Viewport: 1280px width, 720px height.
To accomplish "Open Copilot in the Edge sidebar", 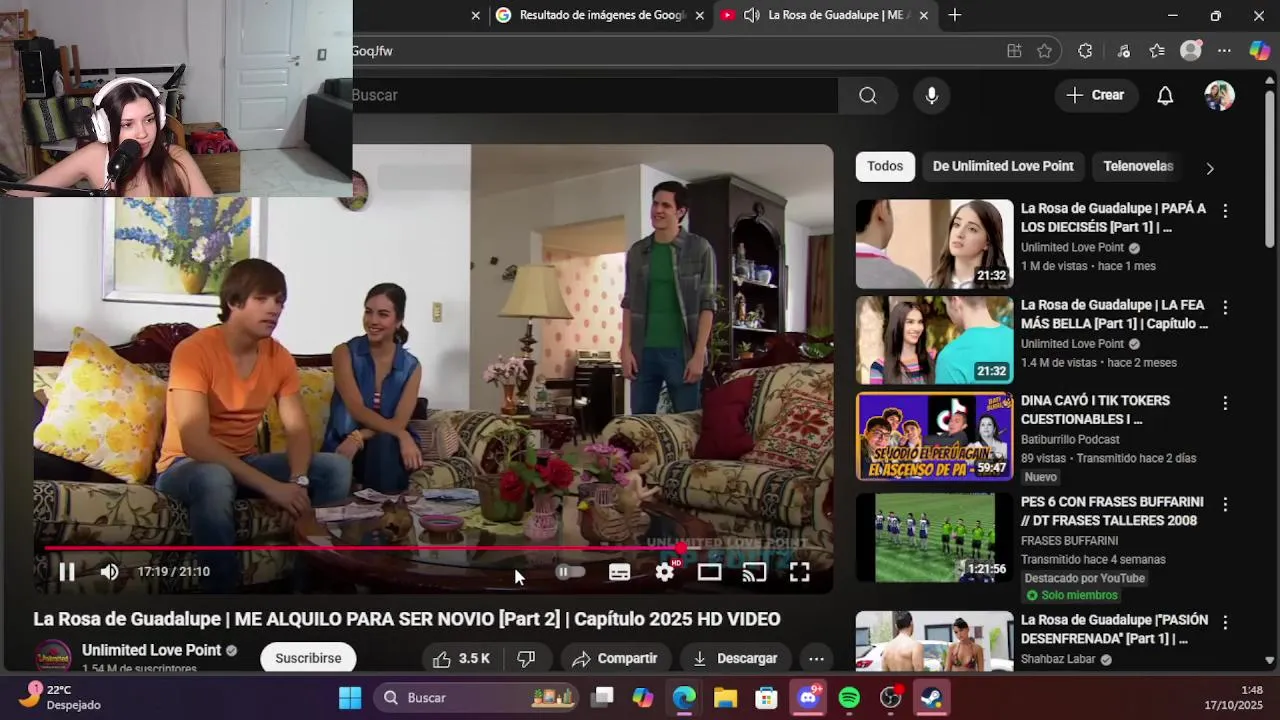I will click(1260, 51).
